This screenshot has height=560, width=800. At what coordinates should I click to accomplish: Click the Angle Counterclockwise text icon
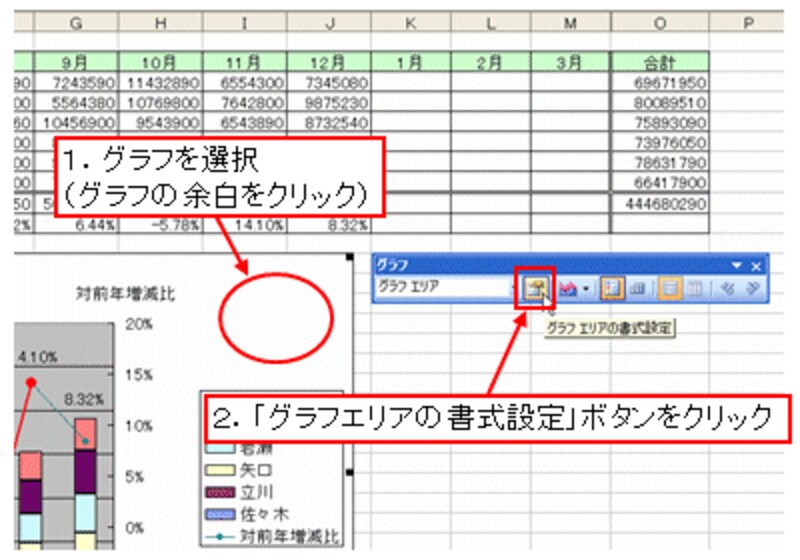pyautogui.click(x=753, y=289)
